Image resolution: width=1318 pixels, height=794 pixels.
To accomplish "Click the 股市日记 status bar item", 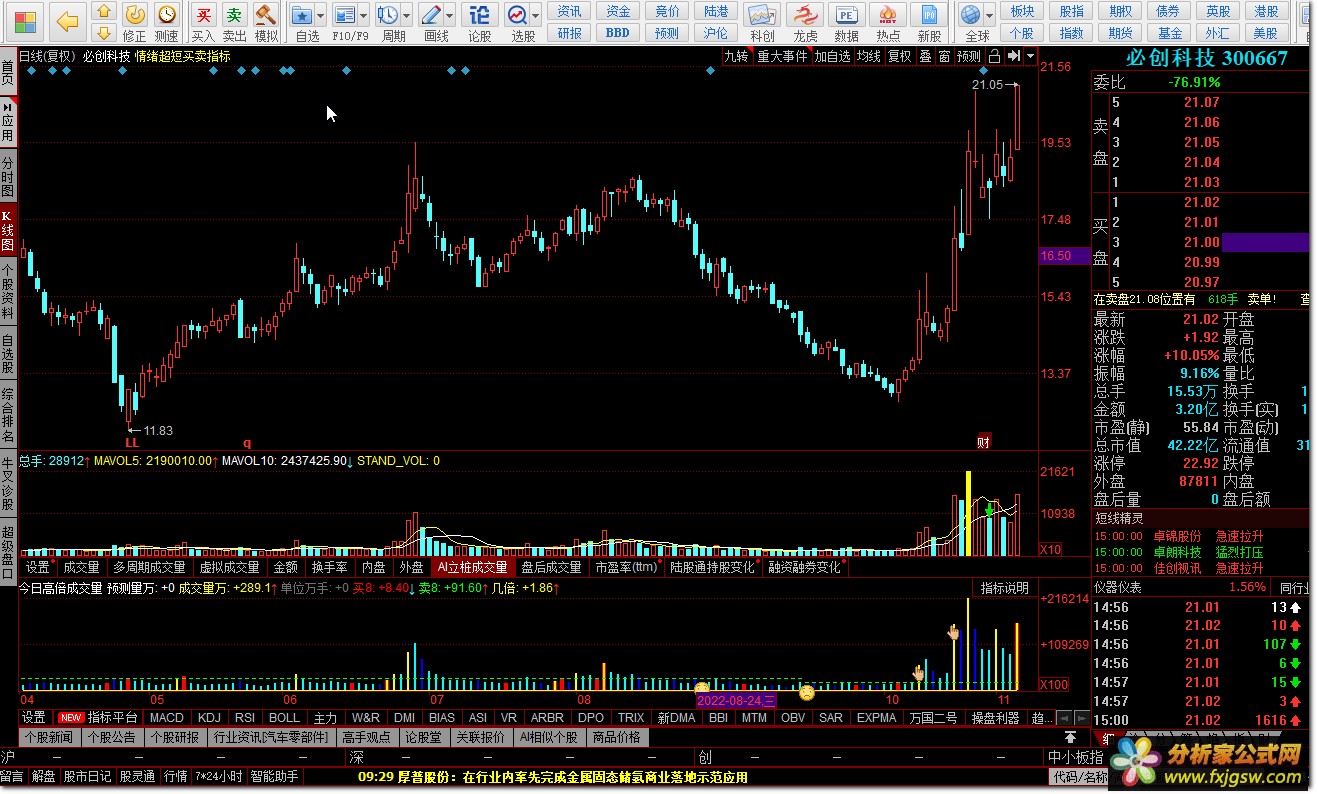I will pyautogui.click(x=88, y=777).
